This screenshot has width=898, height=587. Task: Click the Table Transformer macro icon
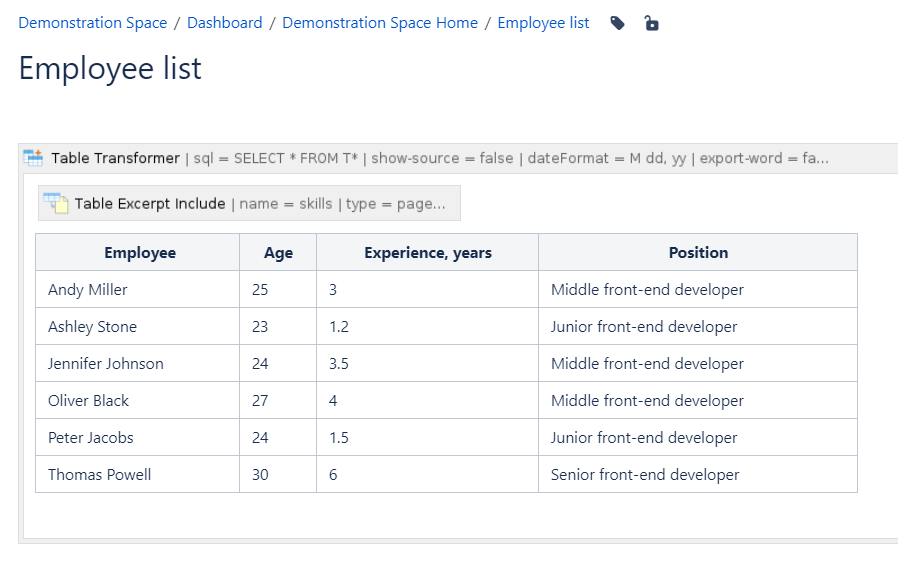(x=34, y=158)
